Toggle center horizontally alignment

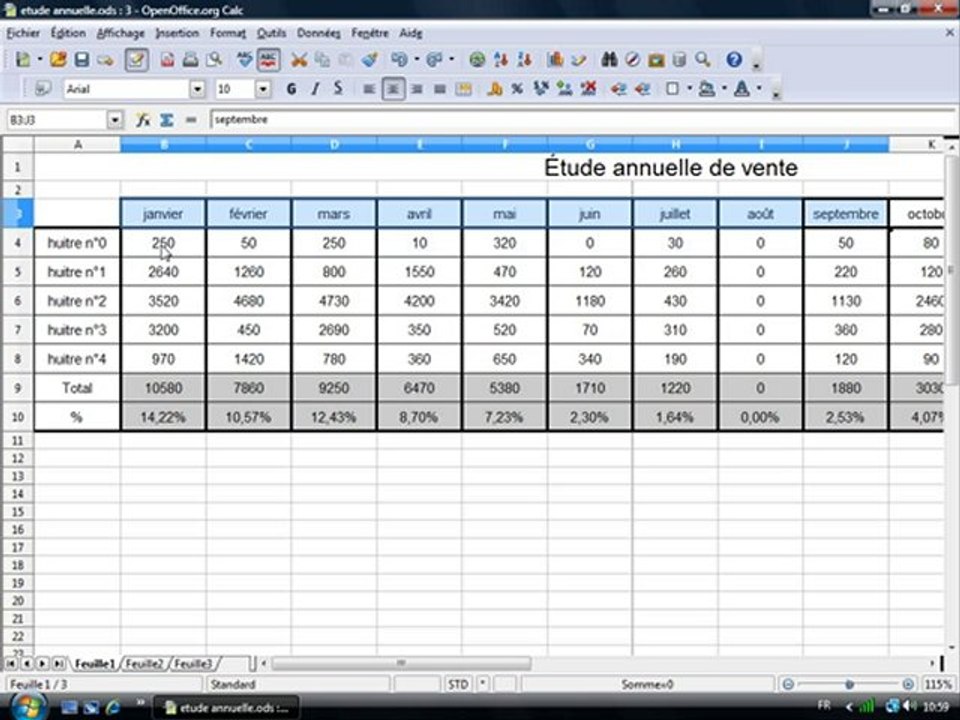click(393, 89)
